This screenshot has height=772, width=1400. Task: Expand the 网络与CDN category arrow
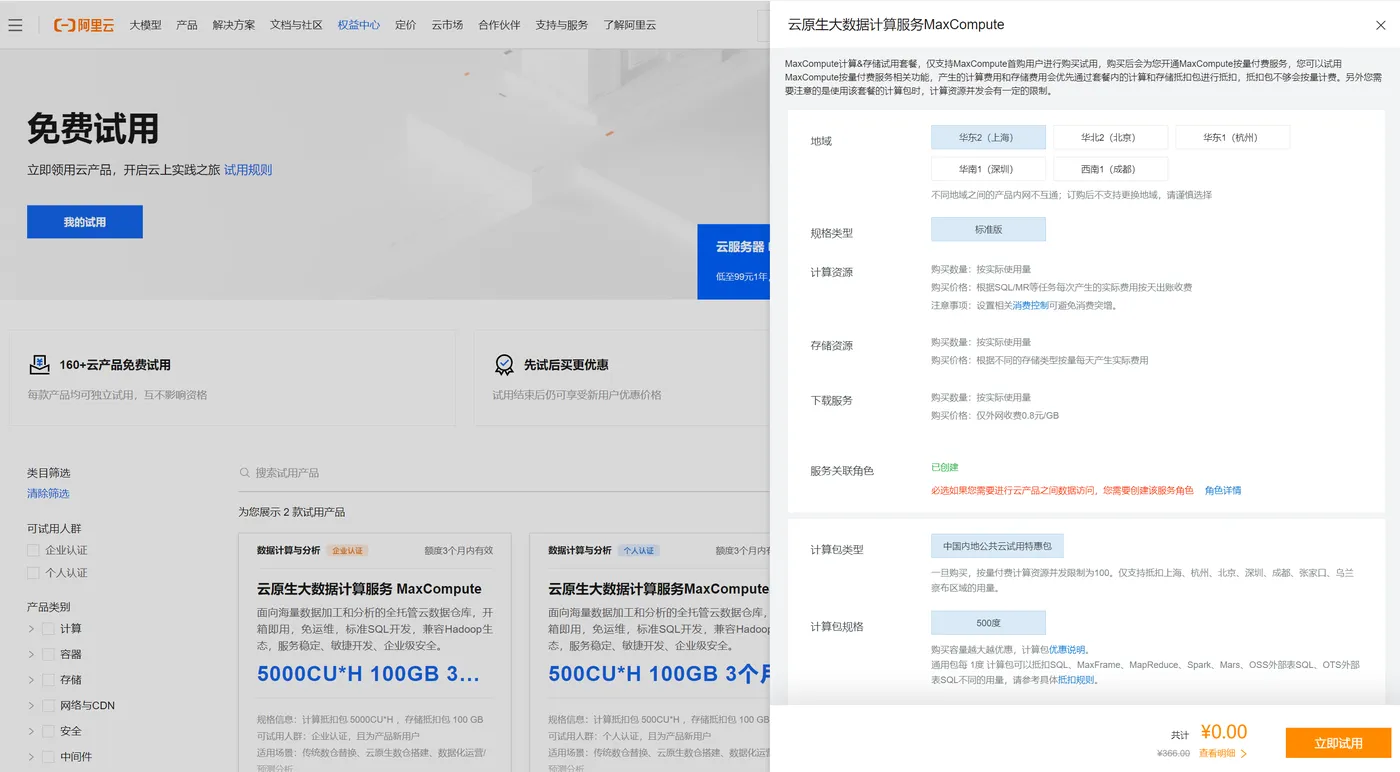[31, 706]
